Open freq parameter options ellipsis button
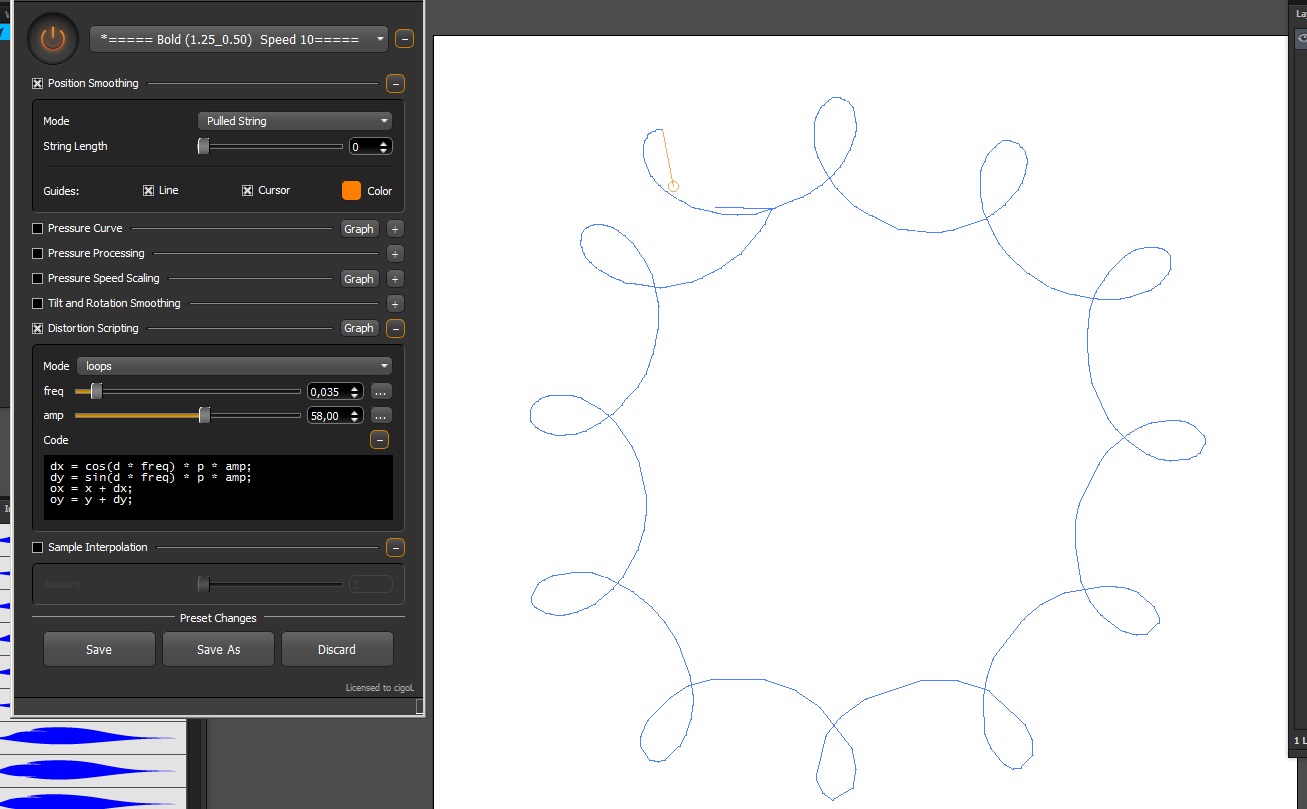The width and height of the screenshot is (1307, 809). [381, 392]
